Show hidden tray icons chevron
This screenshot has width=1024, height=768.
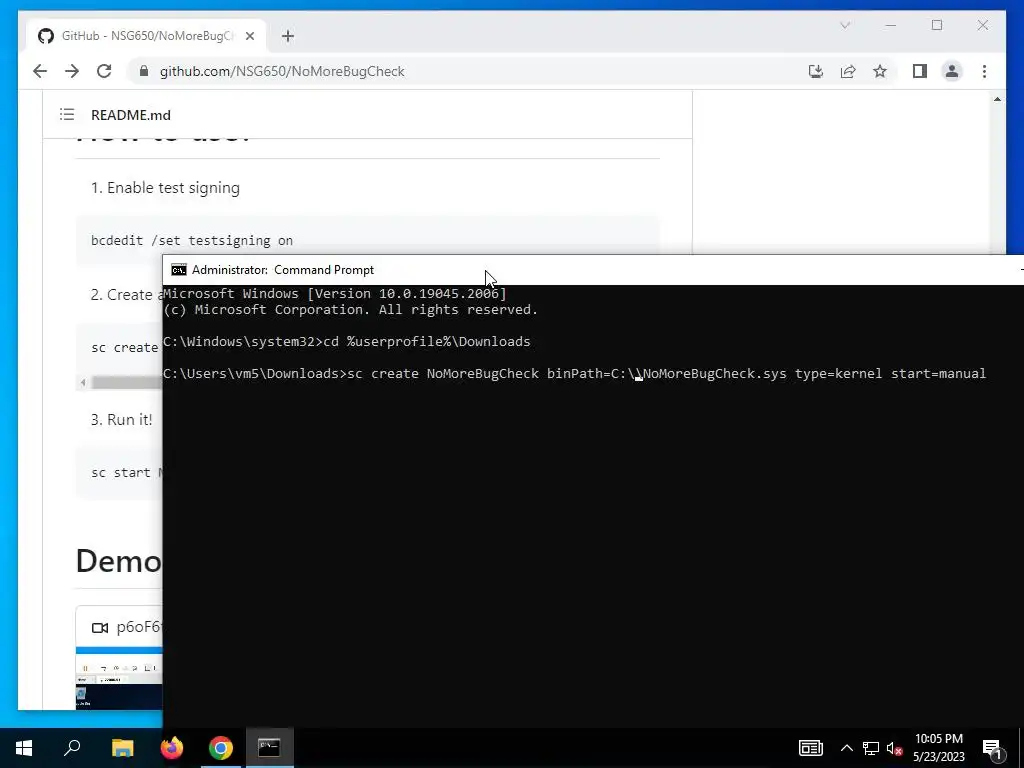pyautogui.click(x=846, y=748)
